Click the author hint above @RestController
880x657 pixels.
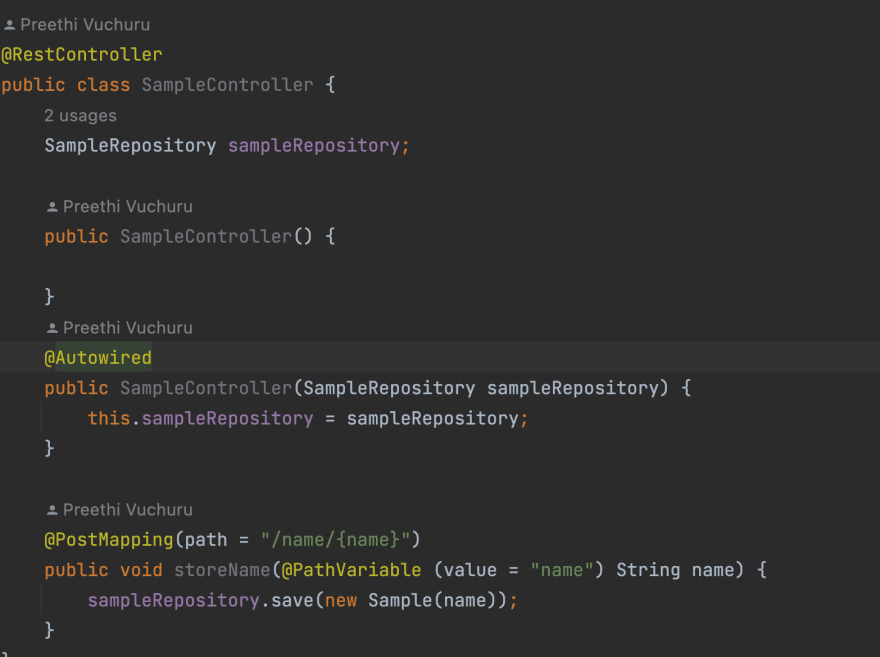click(76, 25)
